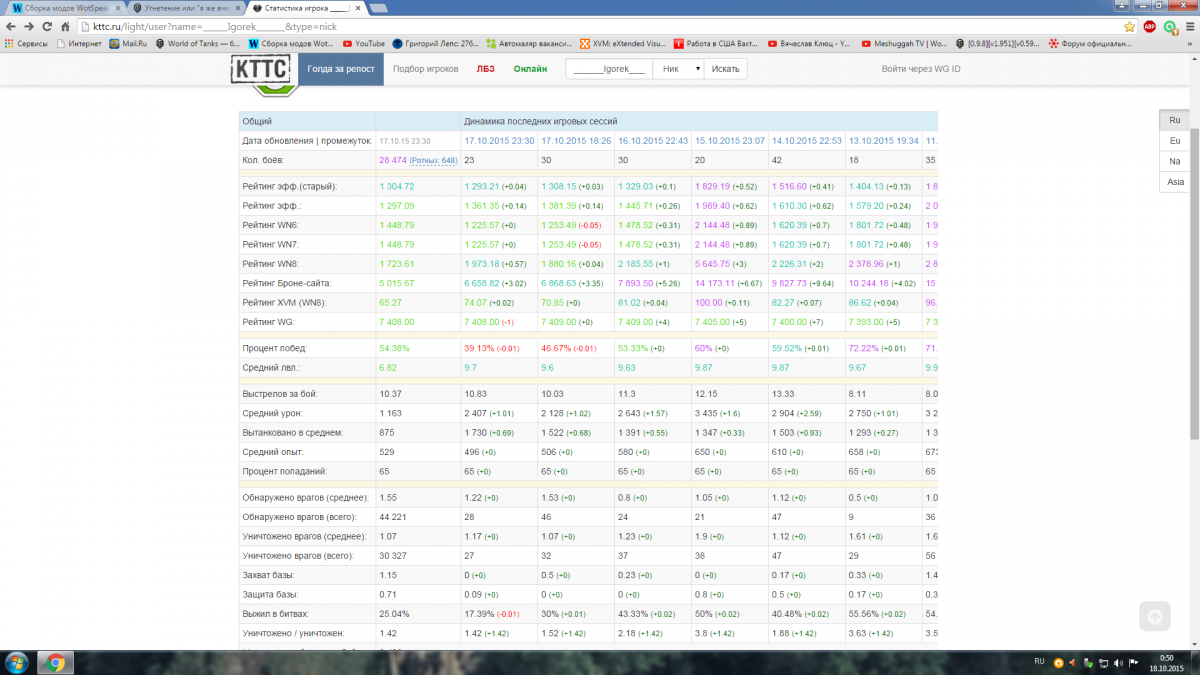Click the Искать search button
Viewport: 1200px width, 675px height.
pyautogui.click(x=725, y=69)
